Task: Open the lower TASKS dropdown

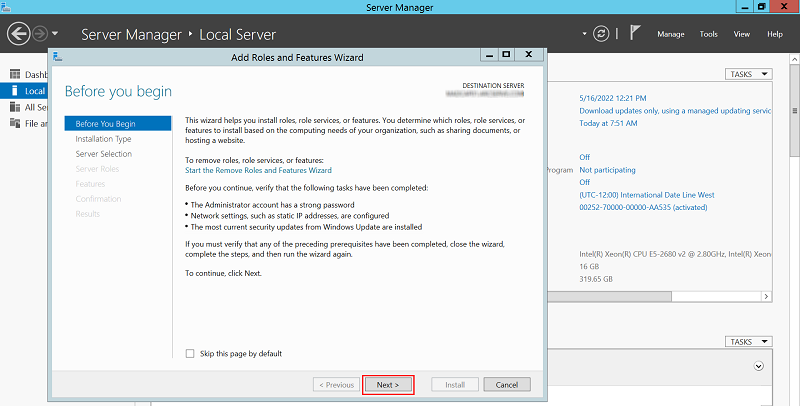Action: click(x=748, y=342)
